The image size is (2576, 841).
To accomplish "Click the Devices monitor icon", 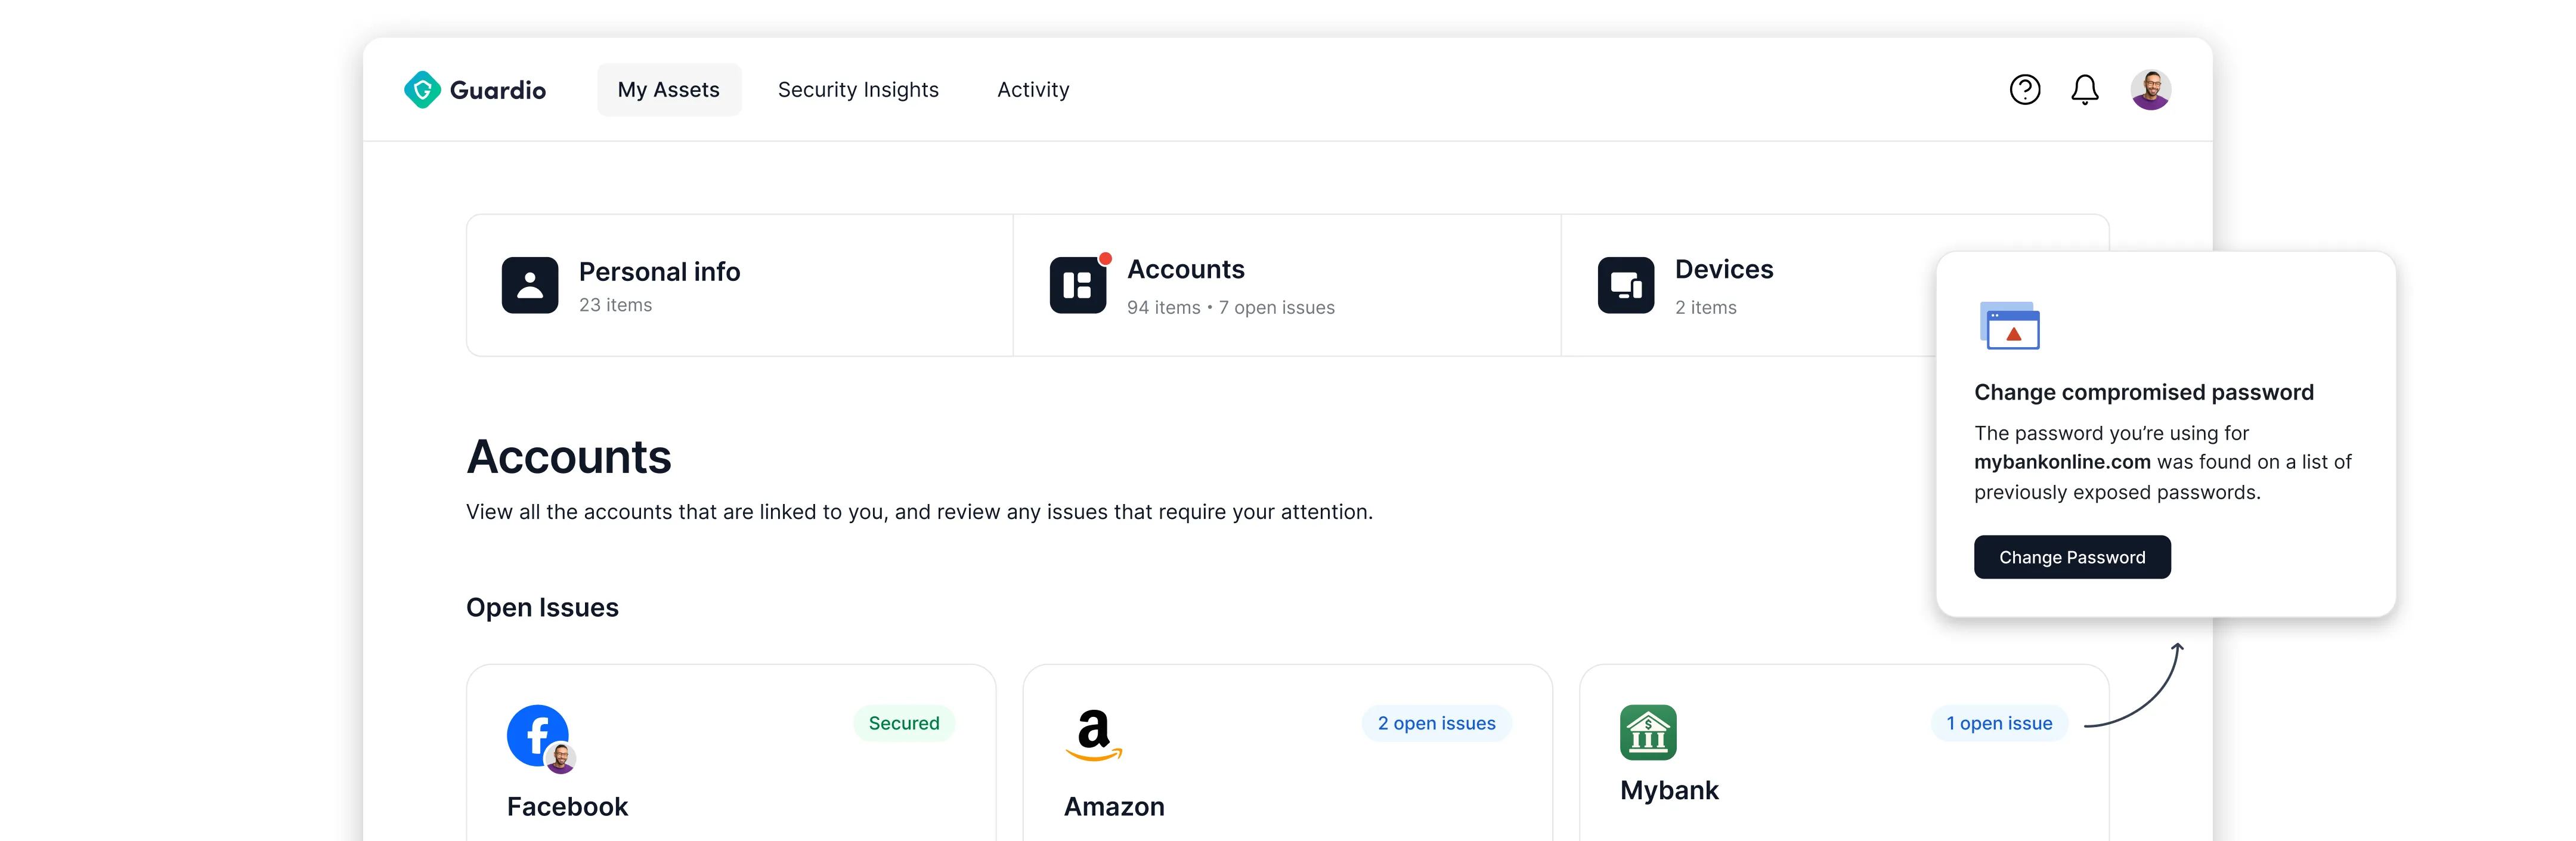I will [x=1626, y=285].
